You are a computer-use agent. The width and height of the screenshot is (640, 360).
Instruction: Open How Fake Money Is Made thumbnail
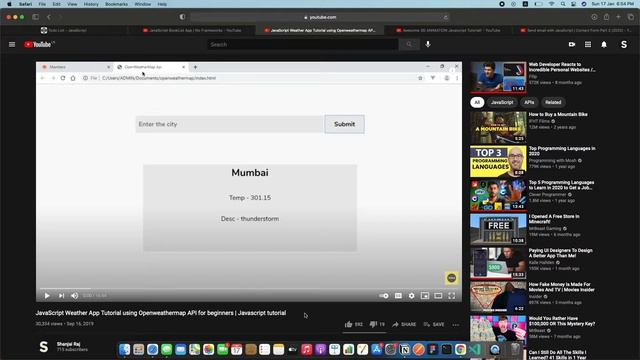point(498,297)
